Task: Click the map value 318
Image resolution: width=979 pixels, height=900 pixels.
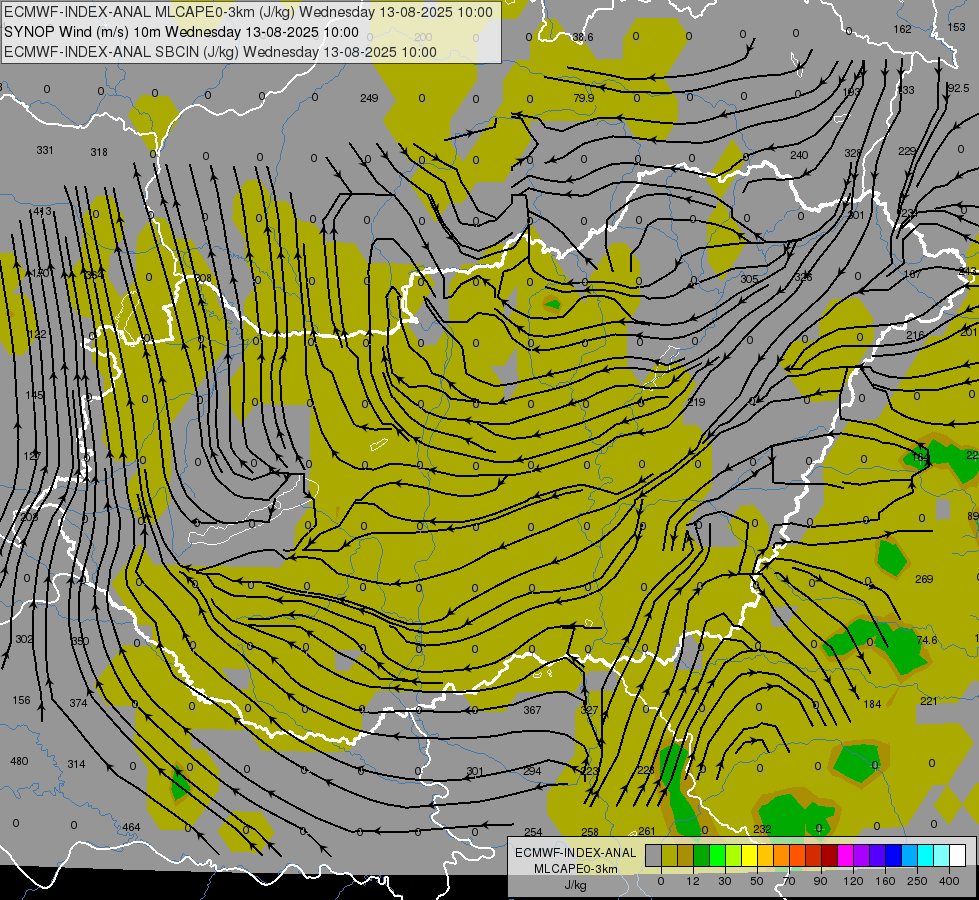Action: [99, 152]
